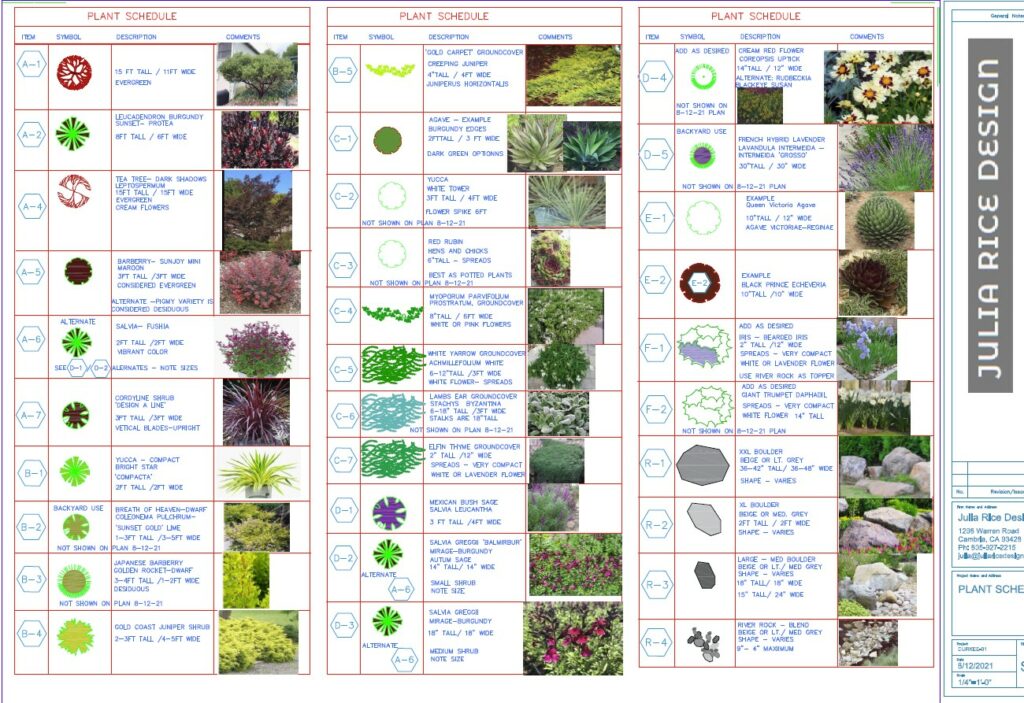Click the 8/12/2021 date in title block
The width and height of the screenshot is (1024, 703).
point(976,665)
